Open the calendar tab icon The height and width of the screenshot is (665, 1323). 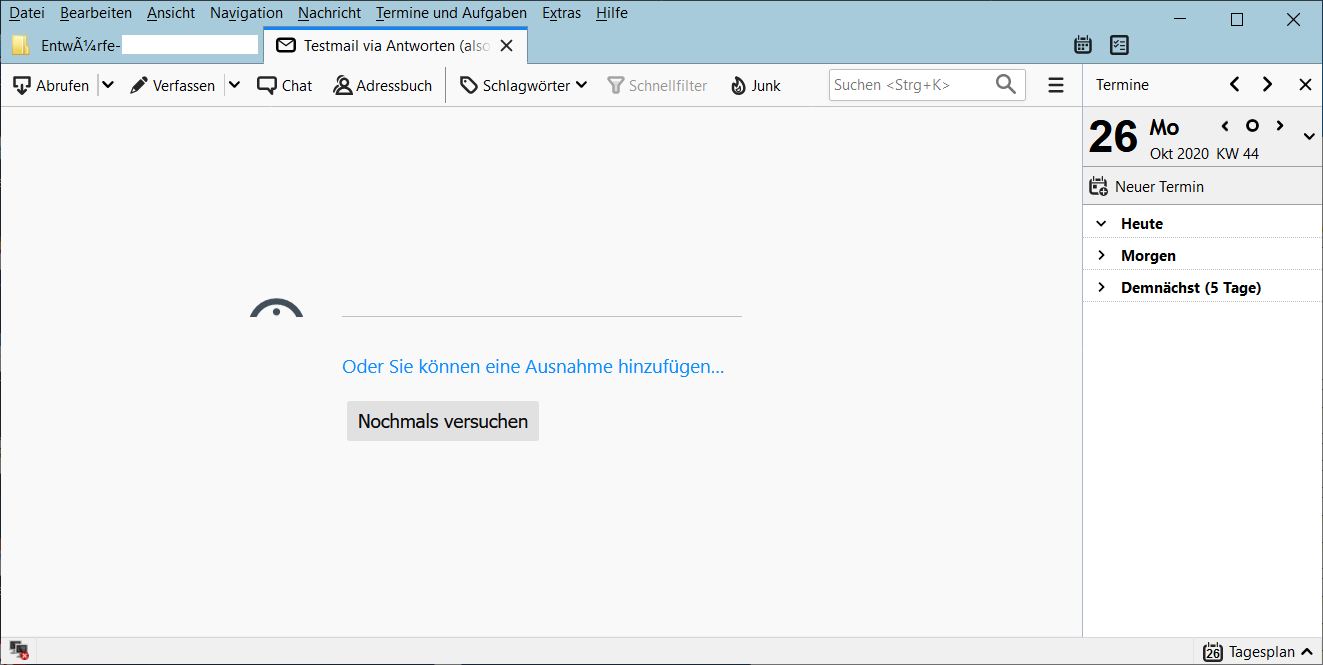point(1082,45)
